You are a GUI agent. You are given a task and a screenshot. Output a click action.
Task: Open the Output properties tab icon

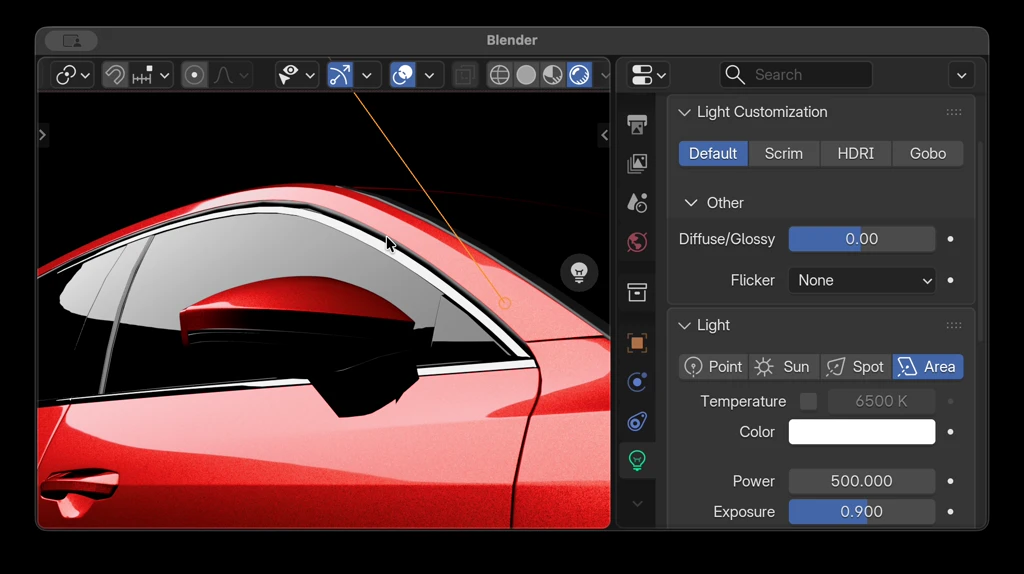point(637,124)
